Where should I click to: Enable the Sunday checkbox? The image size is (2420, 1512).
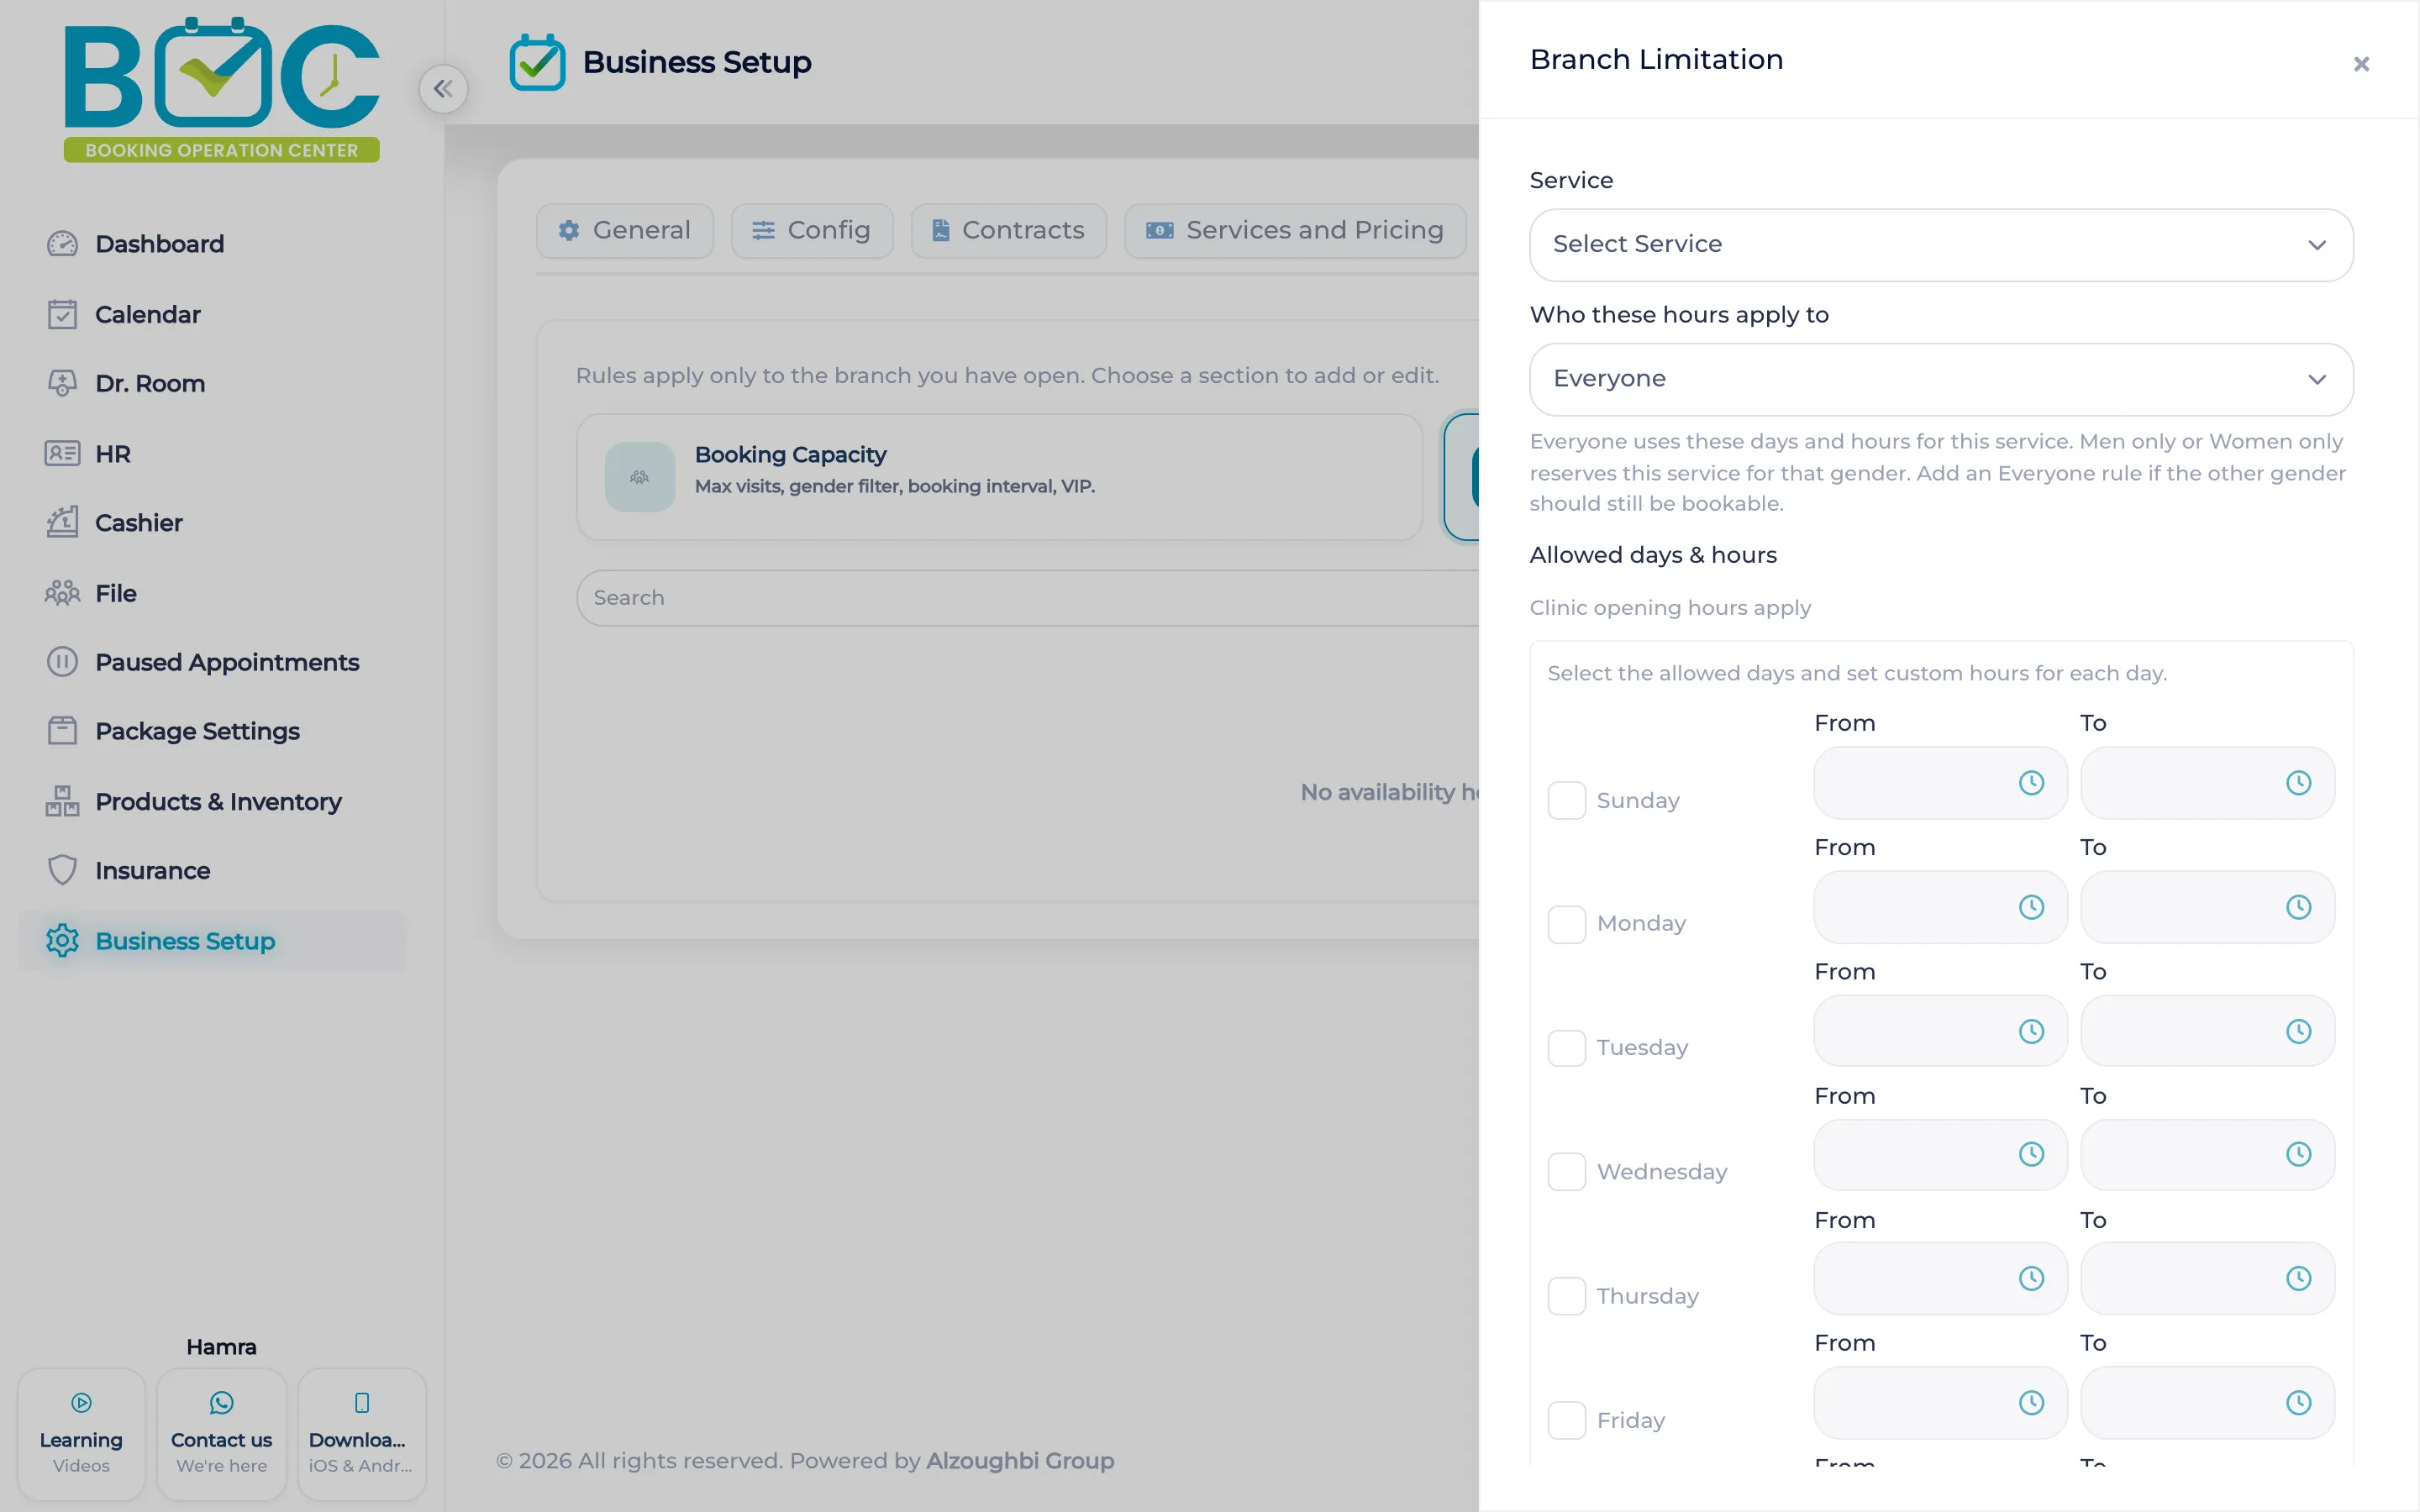[x=1566, y=800]
